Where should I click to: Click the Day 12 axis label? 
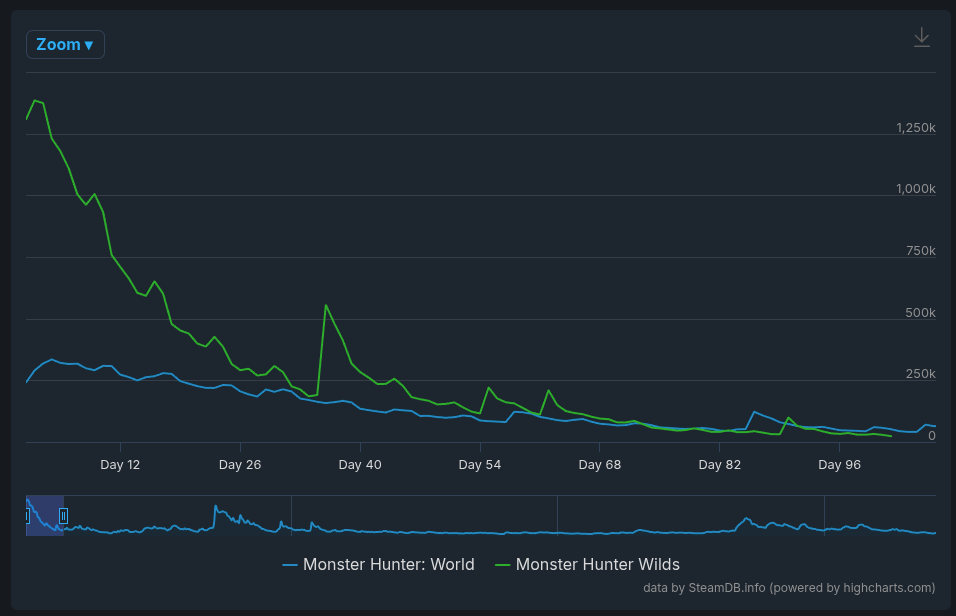point(120,465)
